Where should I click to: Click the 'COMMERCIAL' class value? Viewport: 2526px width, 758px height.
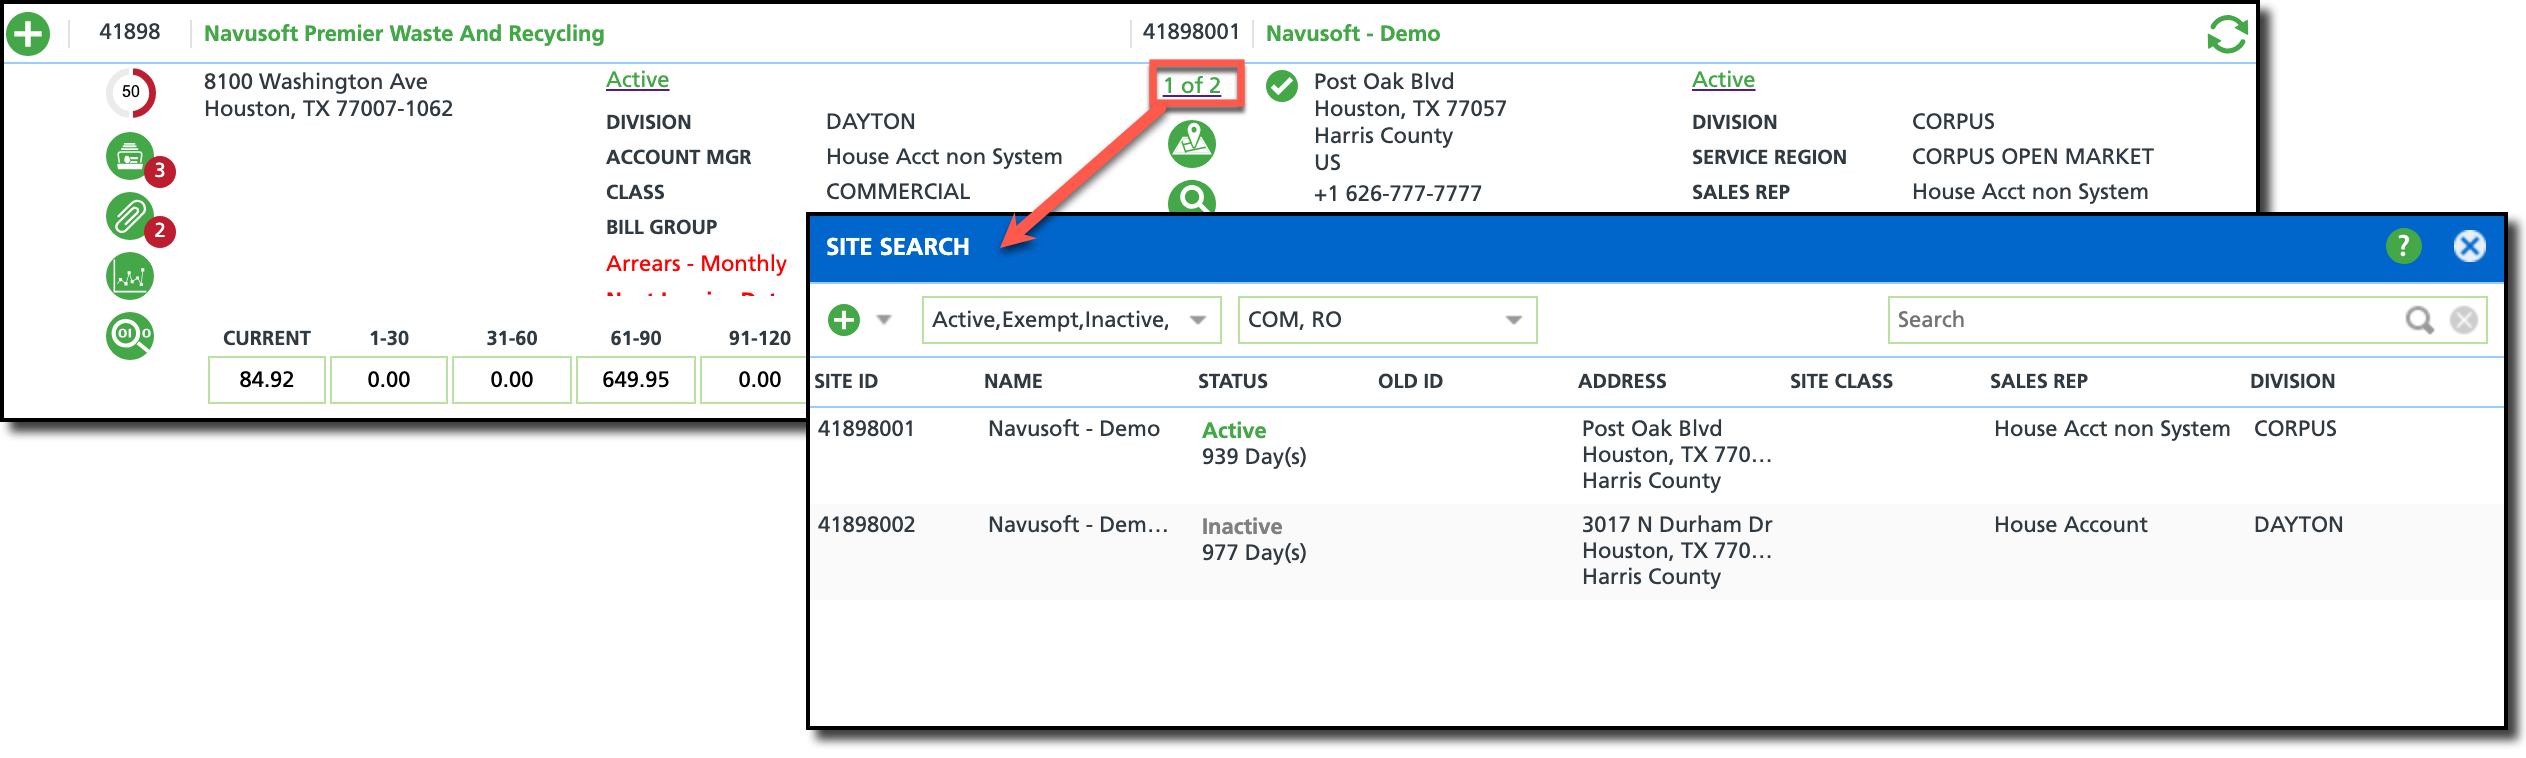click(898, 192)
